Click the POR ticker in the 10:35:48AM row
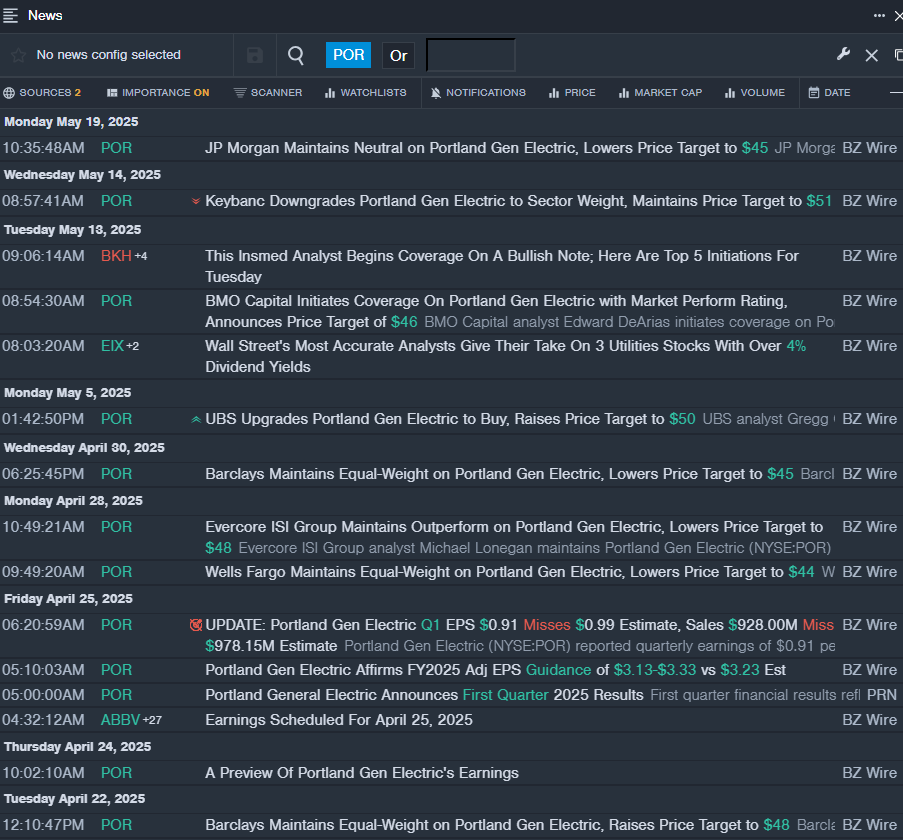This screenshot has width=903, height=840. pos(116,148)
